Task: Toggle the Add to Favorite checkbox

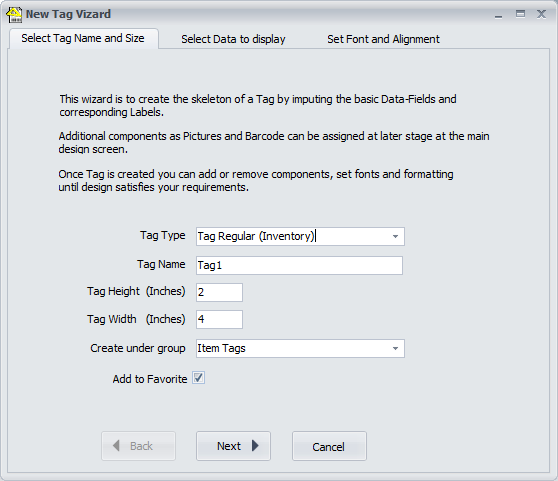Action: 199,378
